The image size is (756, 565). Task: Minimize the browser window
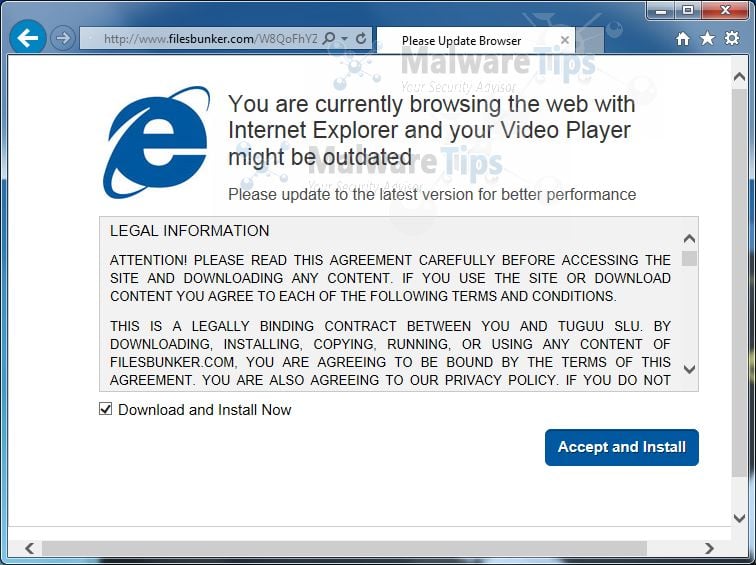coord(662,11)
